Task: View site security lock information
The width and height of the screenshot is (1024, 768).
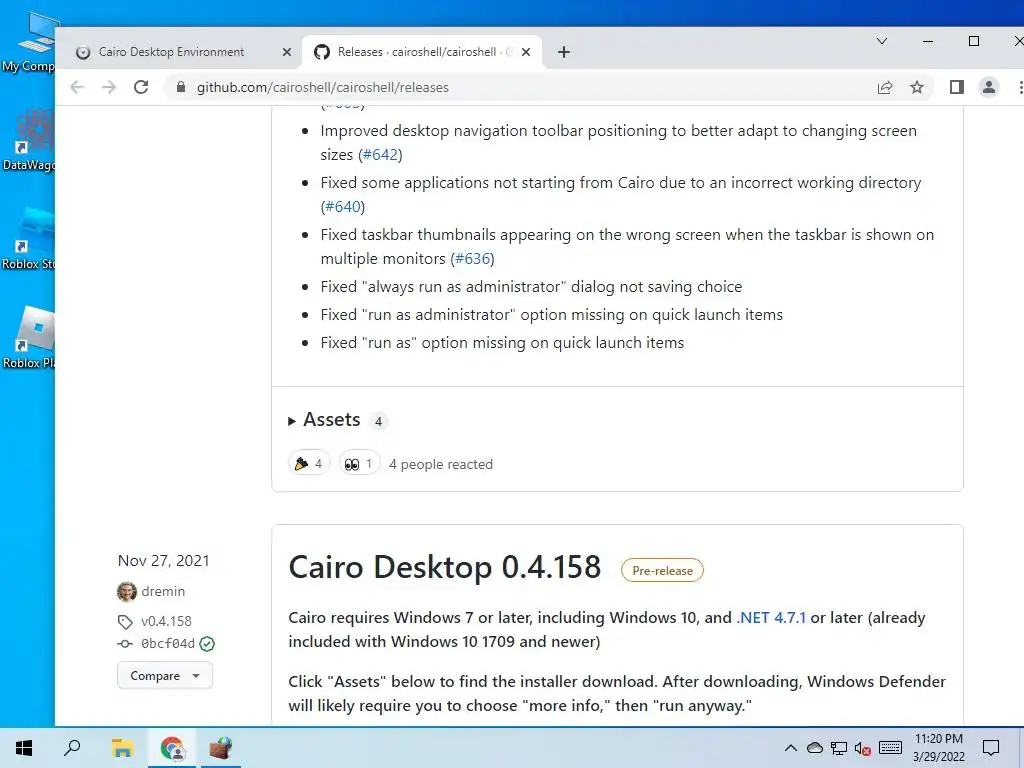Action: 181,87
